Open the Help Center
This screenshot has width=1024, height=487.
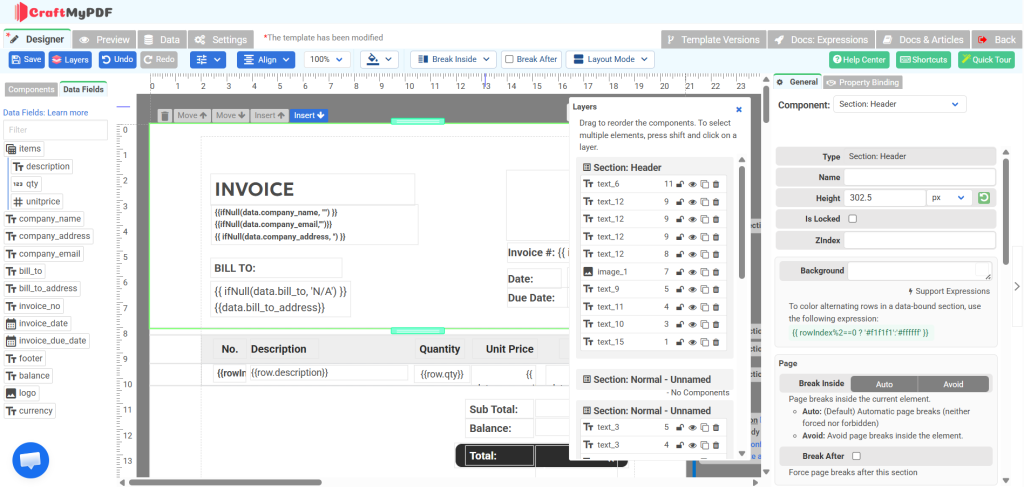pos(859,59)
